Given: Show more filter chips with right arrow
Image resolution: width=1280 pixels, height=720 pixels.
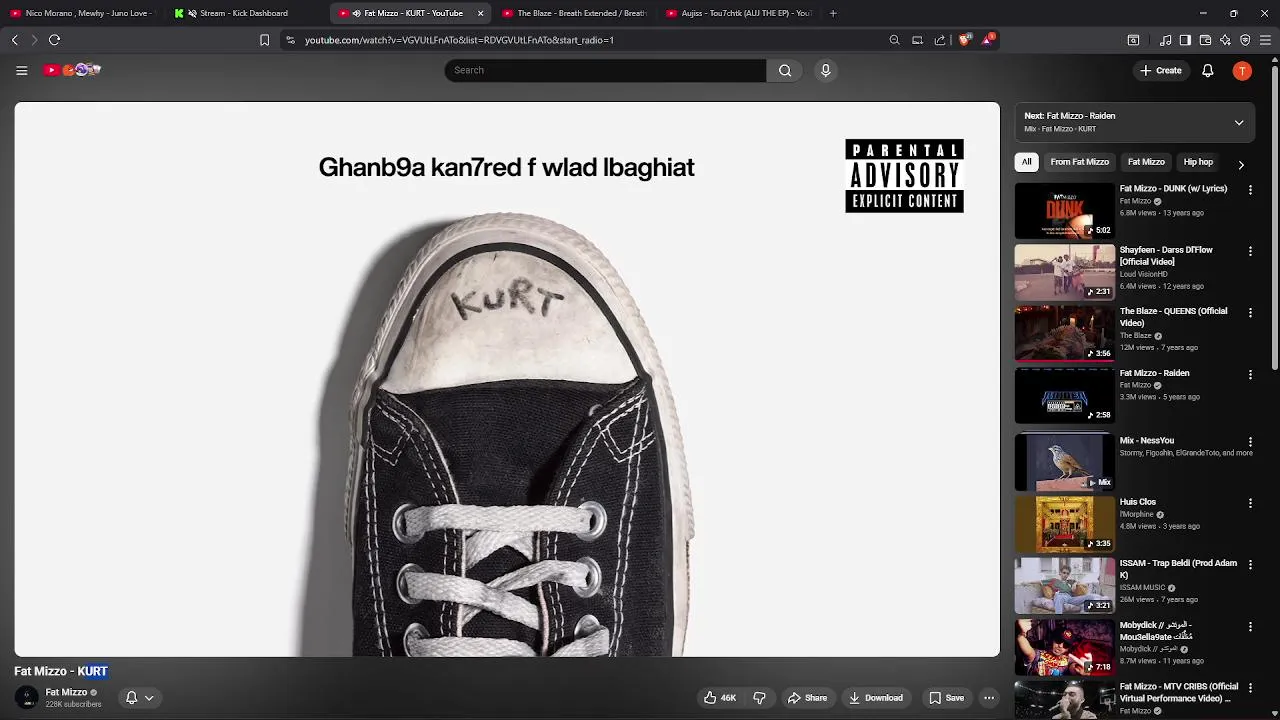Looking at the screenshot, I should 1241,164.
